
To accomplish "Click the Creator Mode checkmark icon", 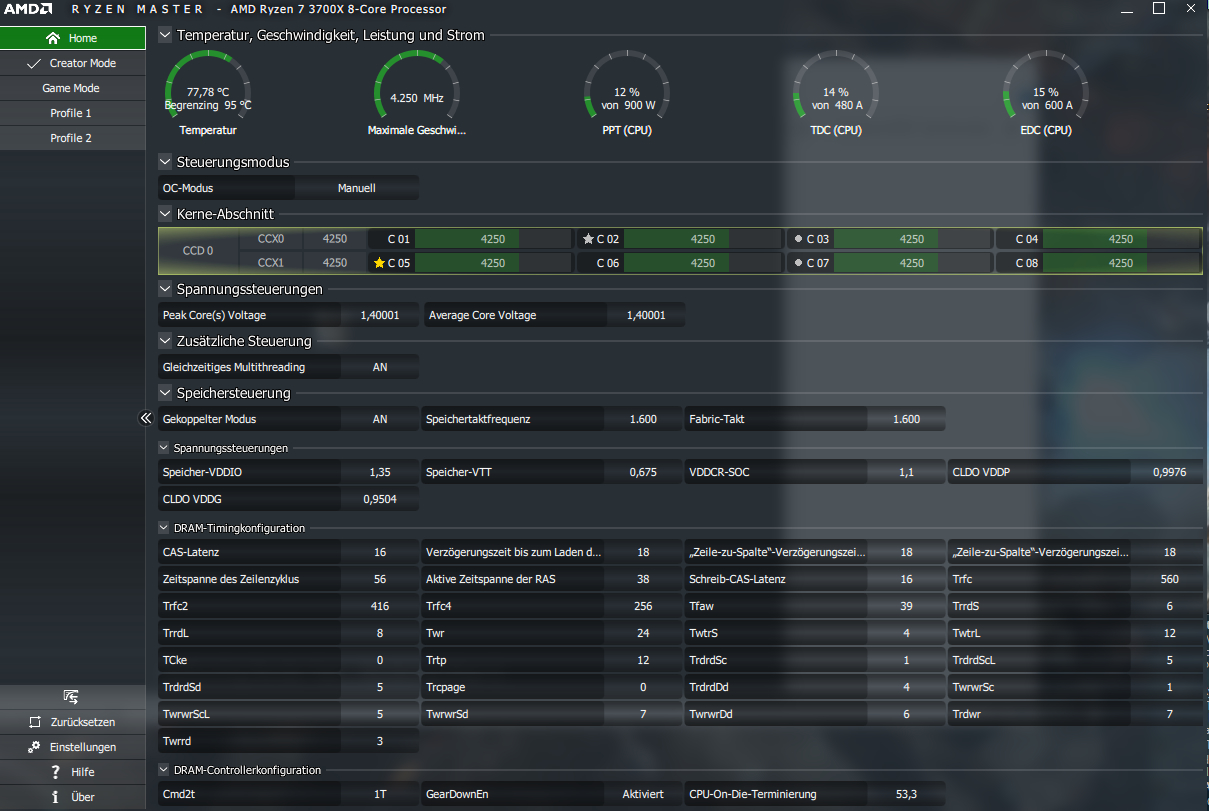I will [35, 63].
